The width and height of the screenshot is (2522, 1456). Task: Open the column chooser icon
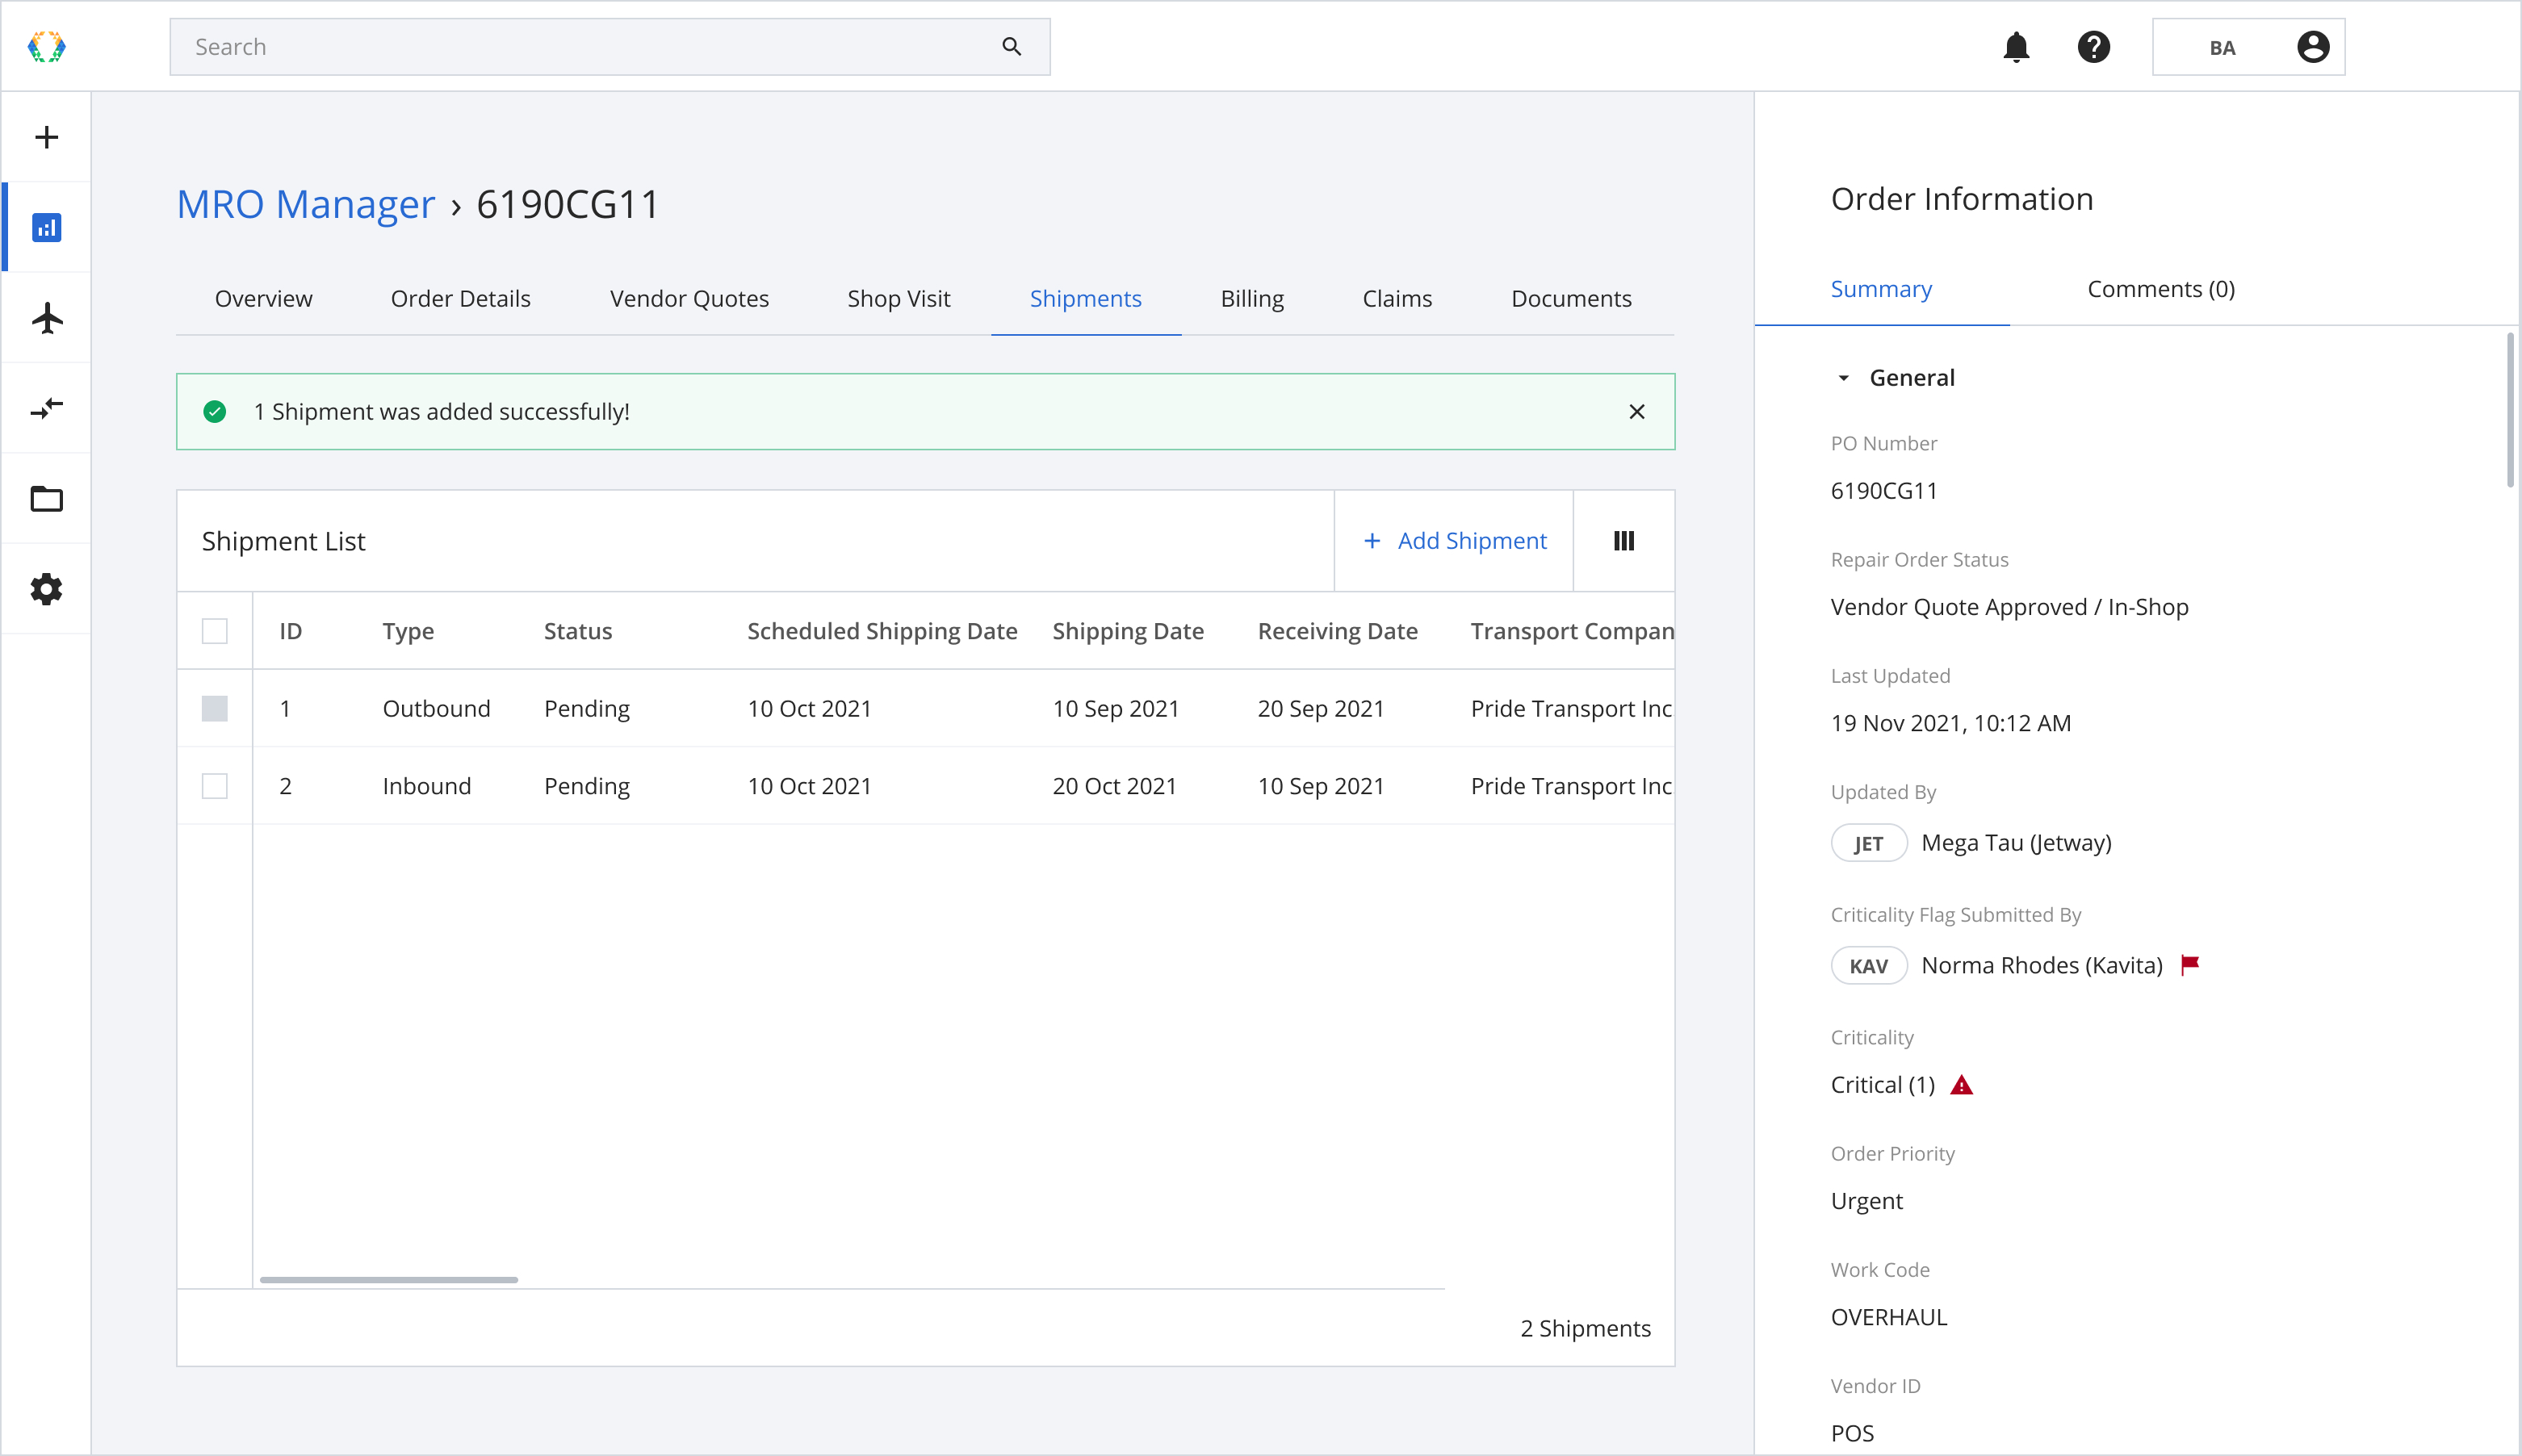[x=1623, y=541]
